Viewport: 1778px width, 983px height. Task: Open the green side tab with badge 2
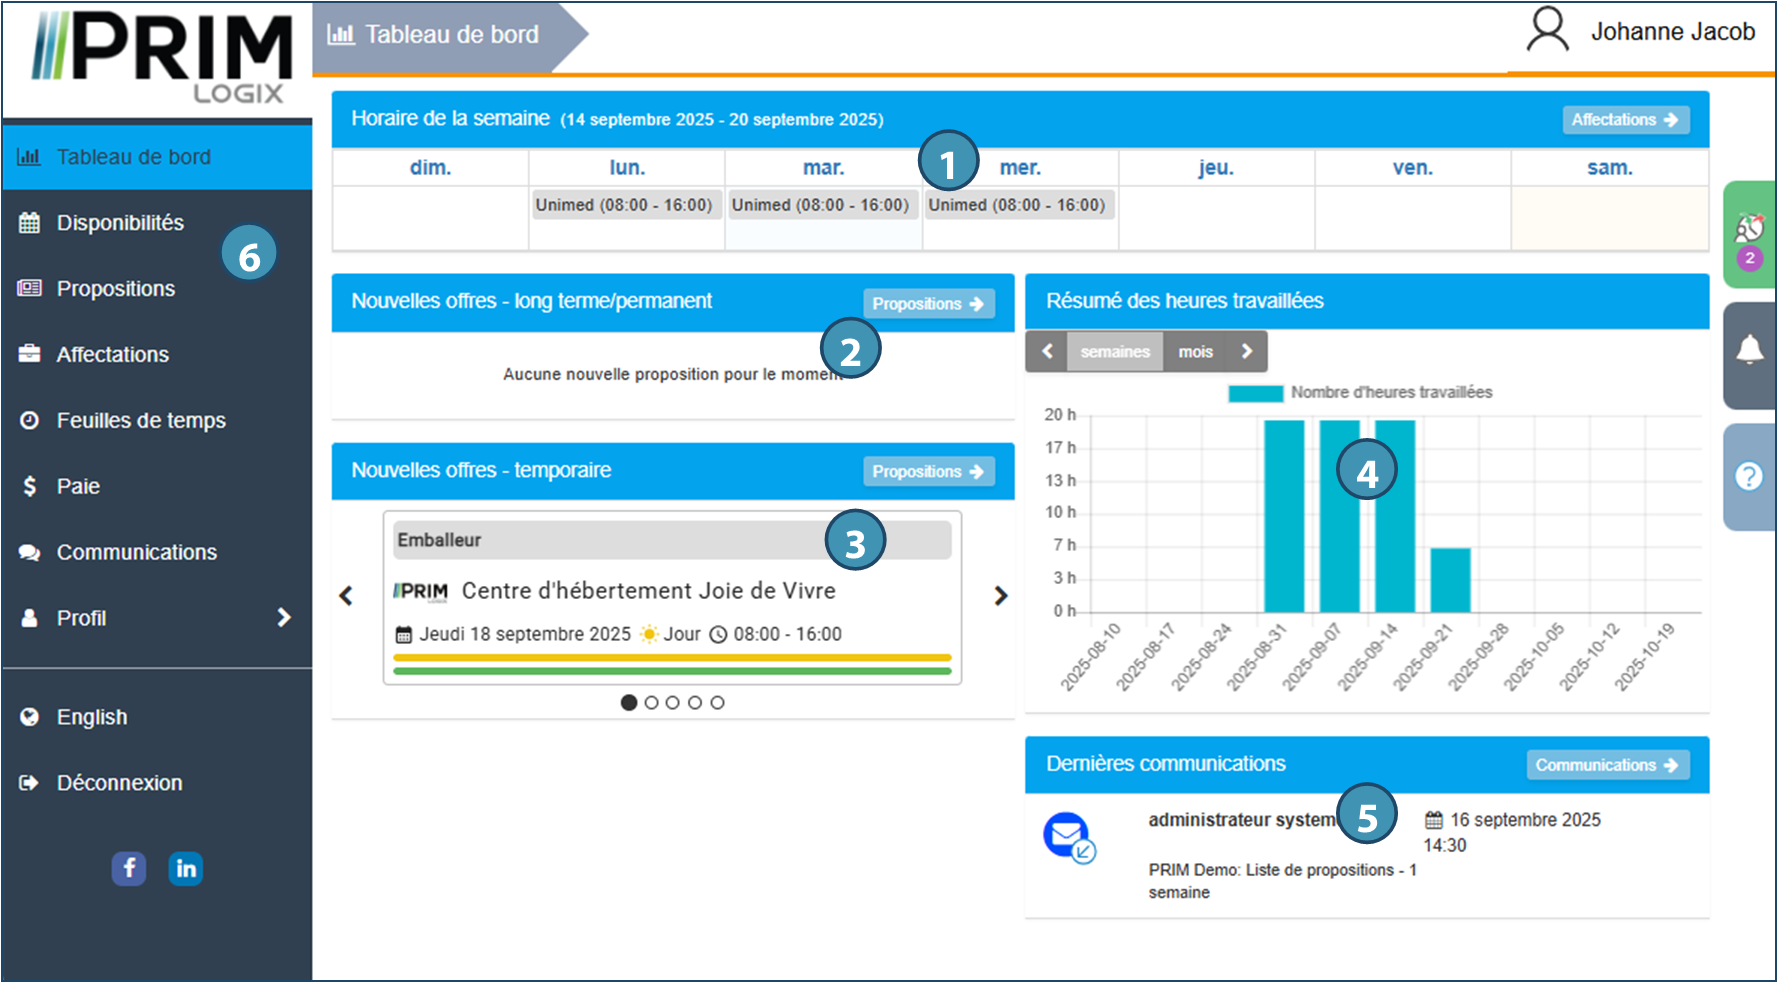click(1749, 236)
